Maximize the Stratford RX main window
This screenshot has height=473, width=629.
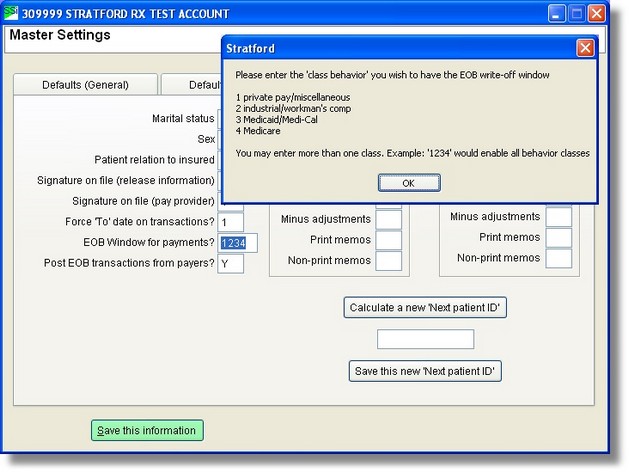click(x=576, y=14)
